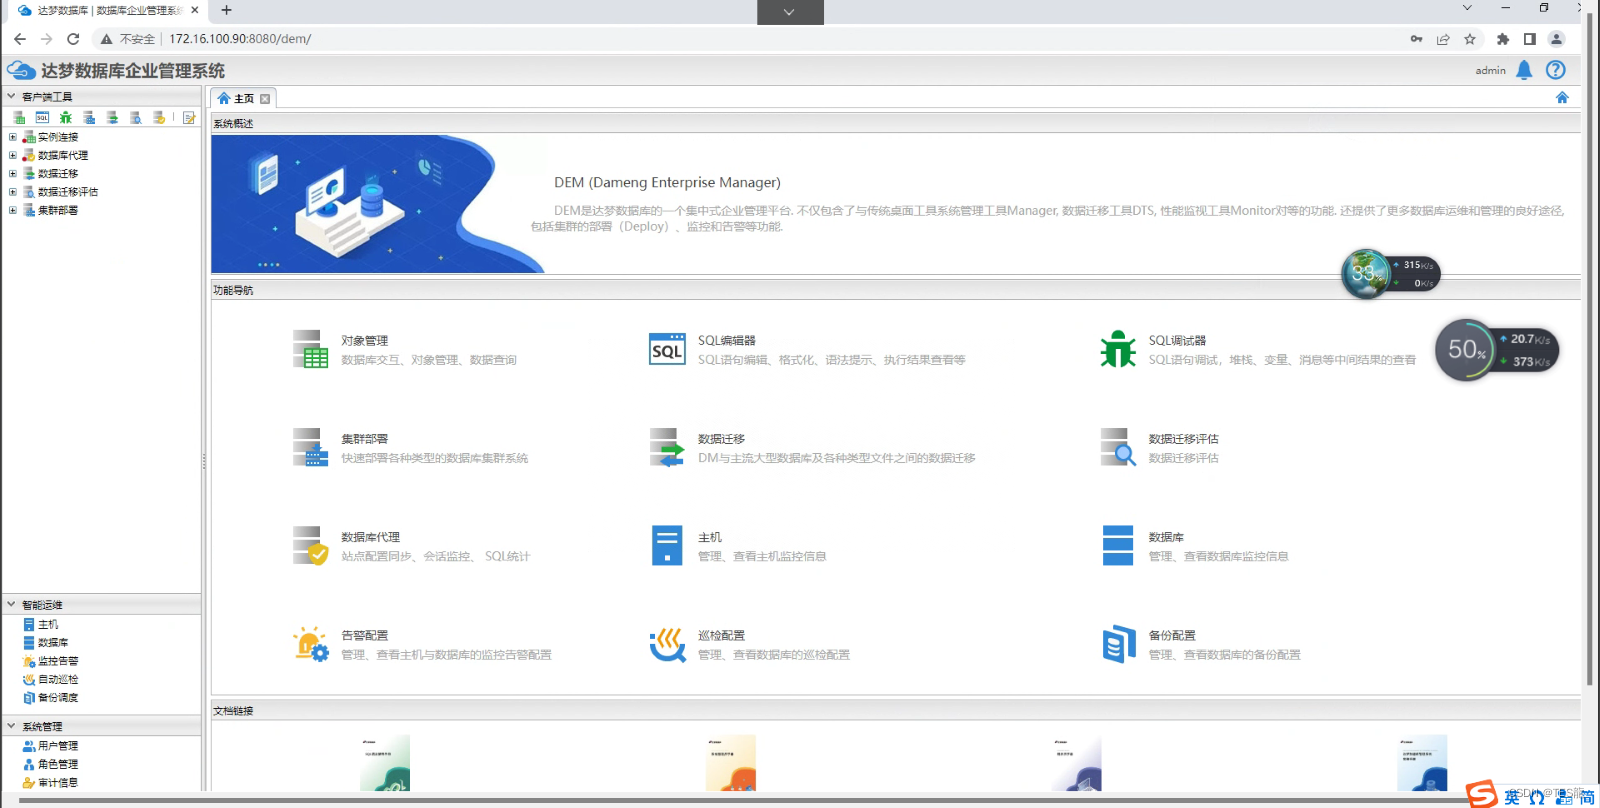Viewport: 1600px width, 808px height.
Task: Collapse the 智能运维 panel
Action: (x=11, y=605)
